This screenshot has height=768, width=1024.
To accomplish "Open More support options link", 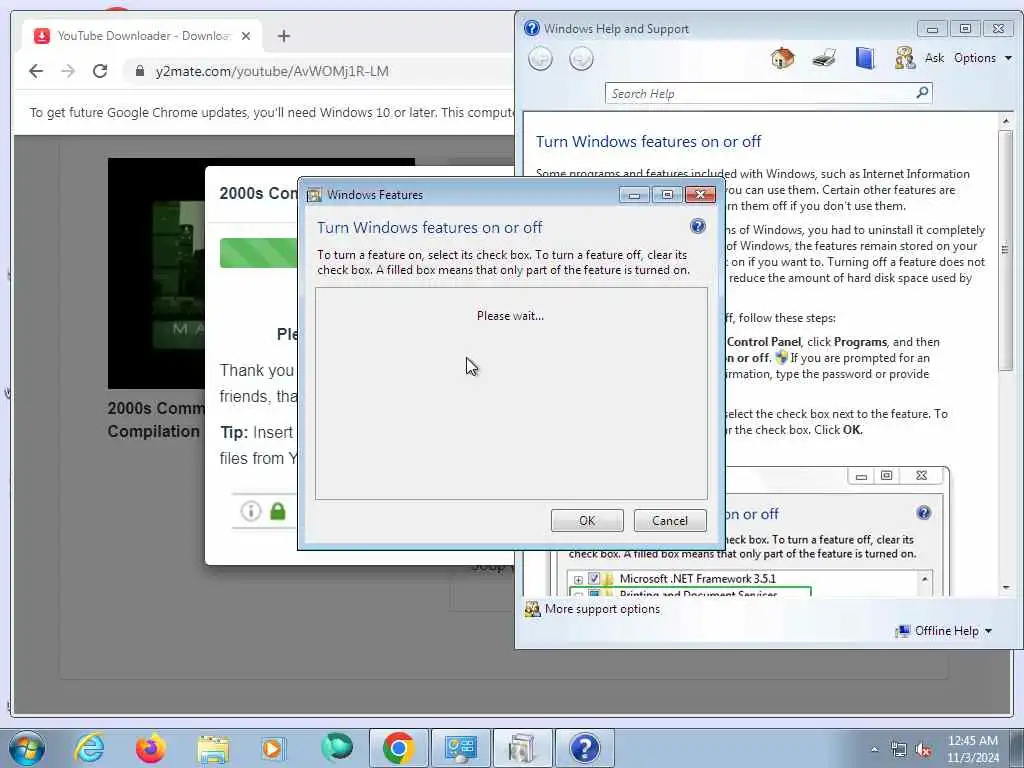I will click(x=602, y=609).
